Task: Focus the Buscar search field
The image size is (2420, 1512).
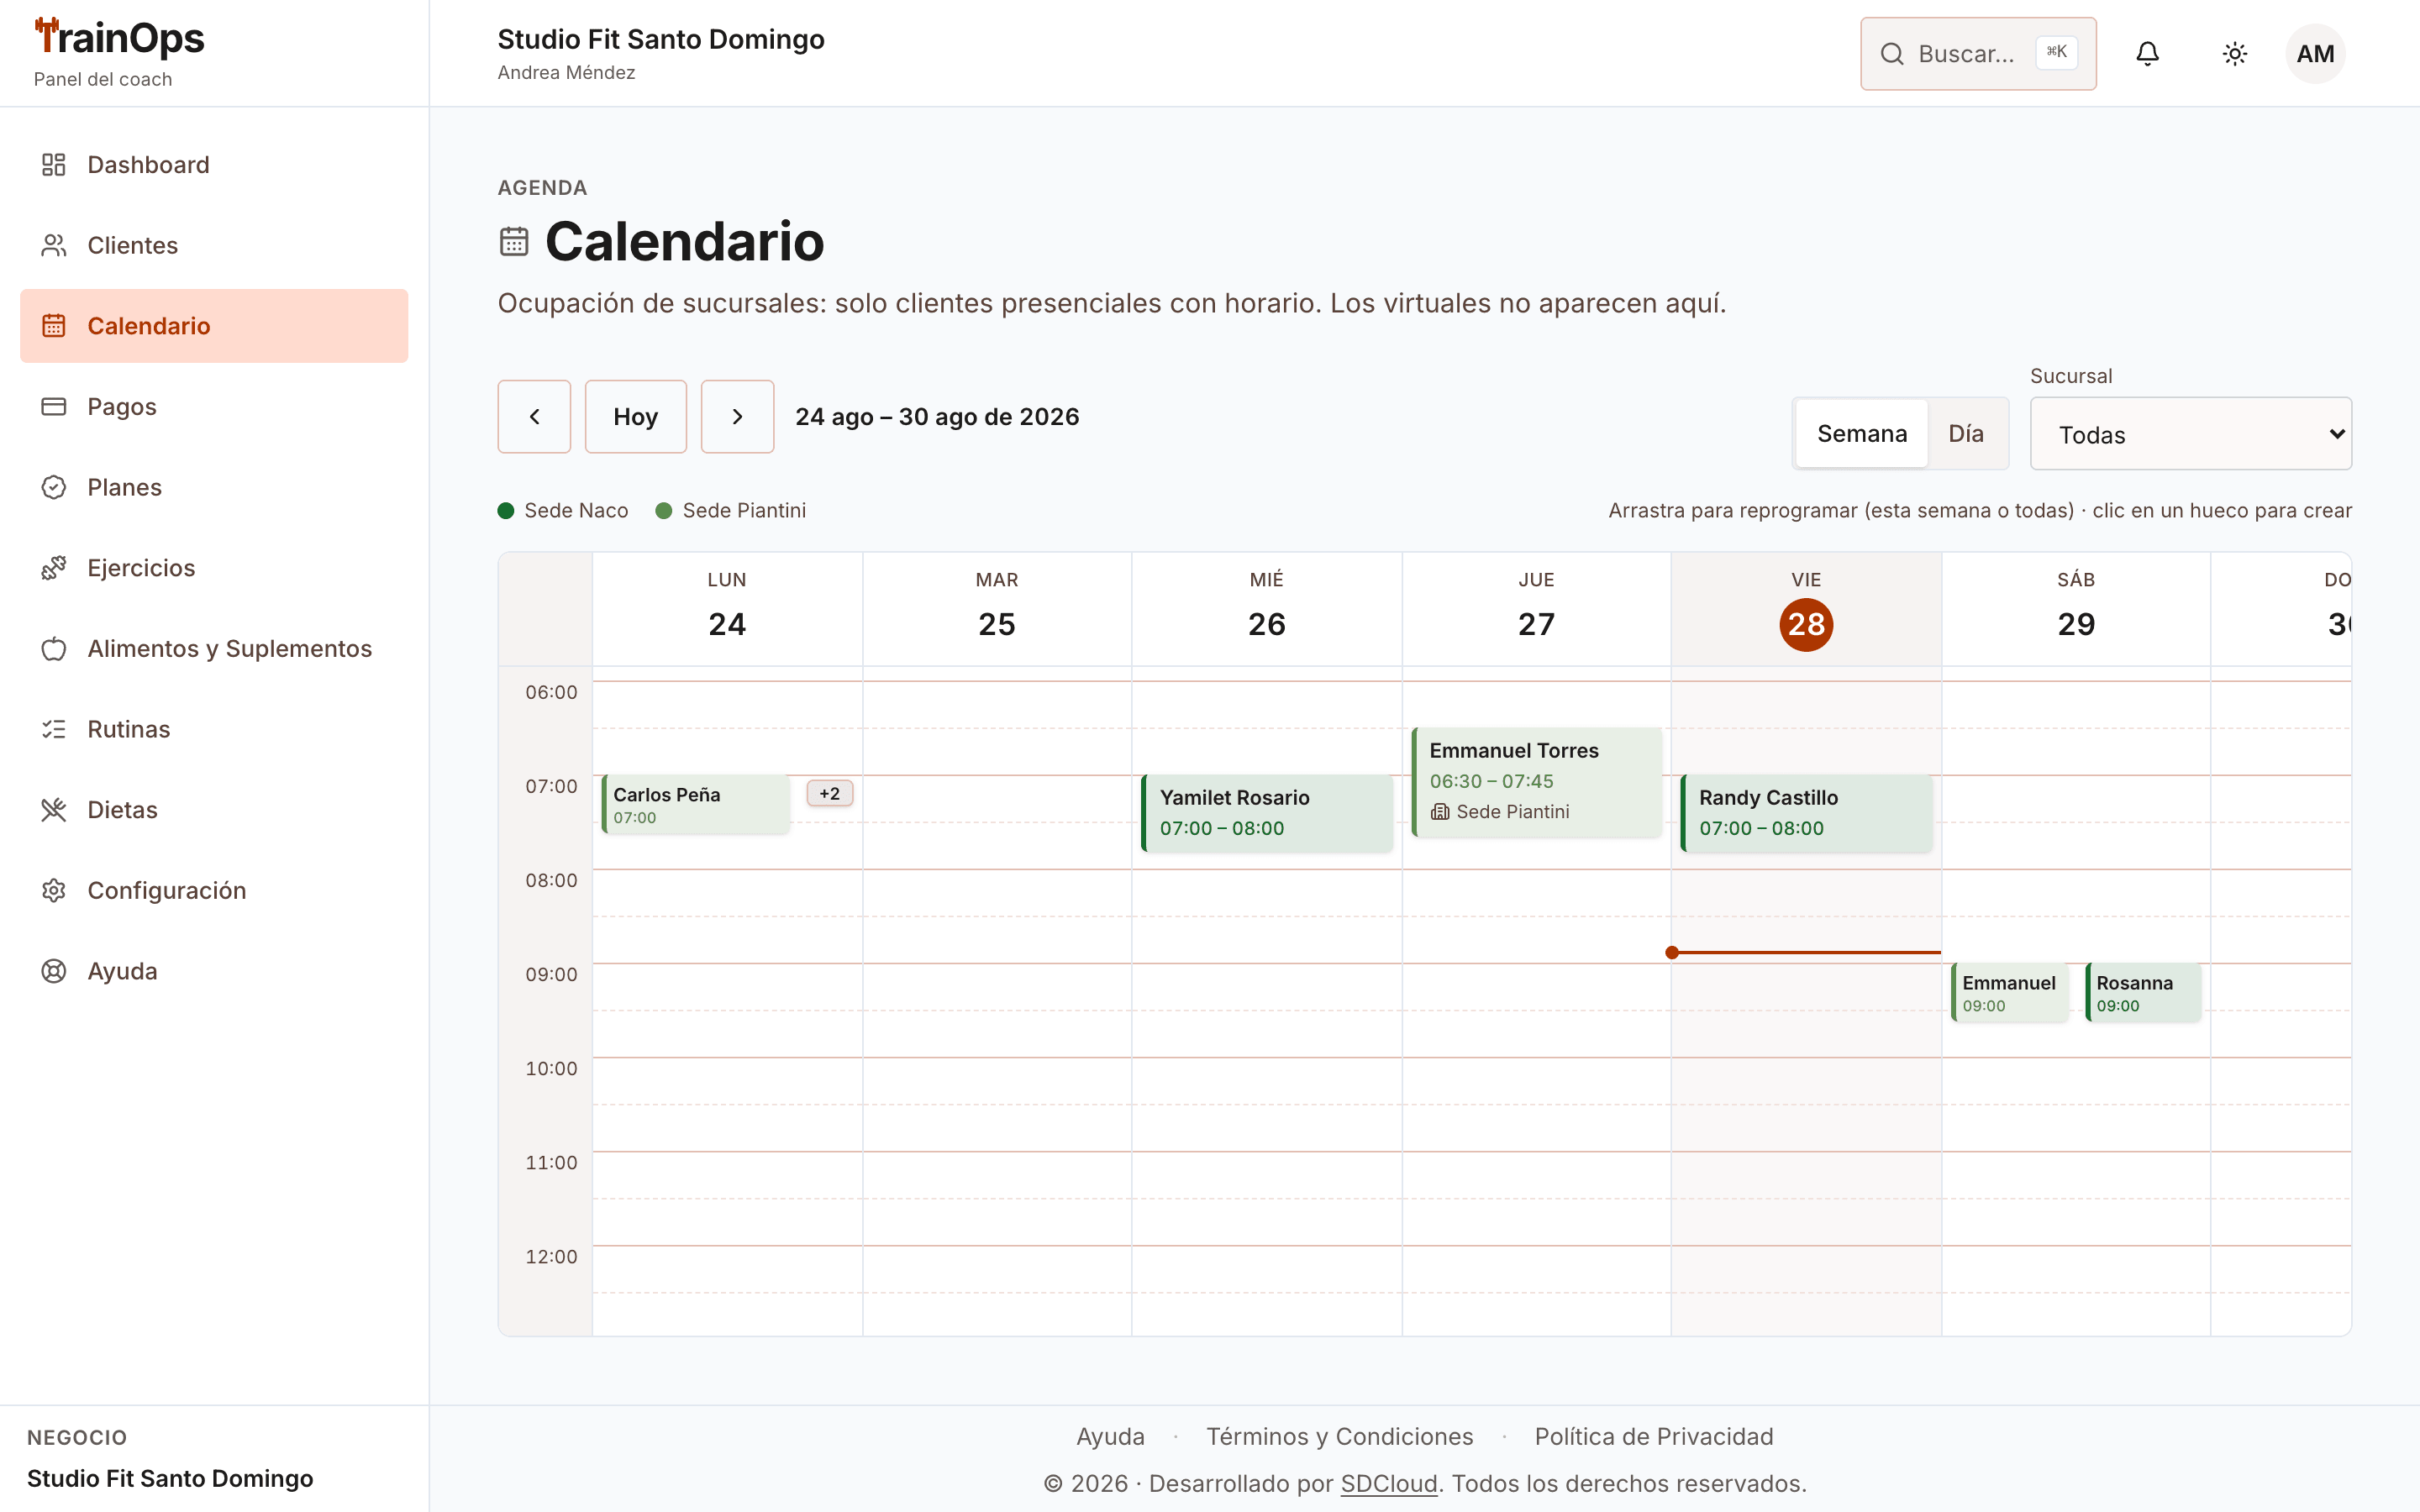Action: click(x=1978, y=54)
